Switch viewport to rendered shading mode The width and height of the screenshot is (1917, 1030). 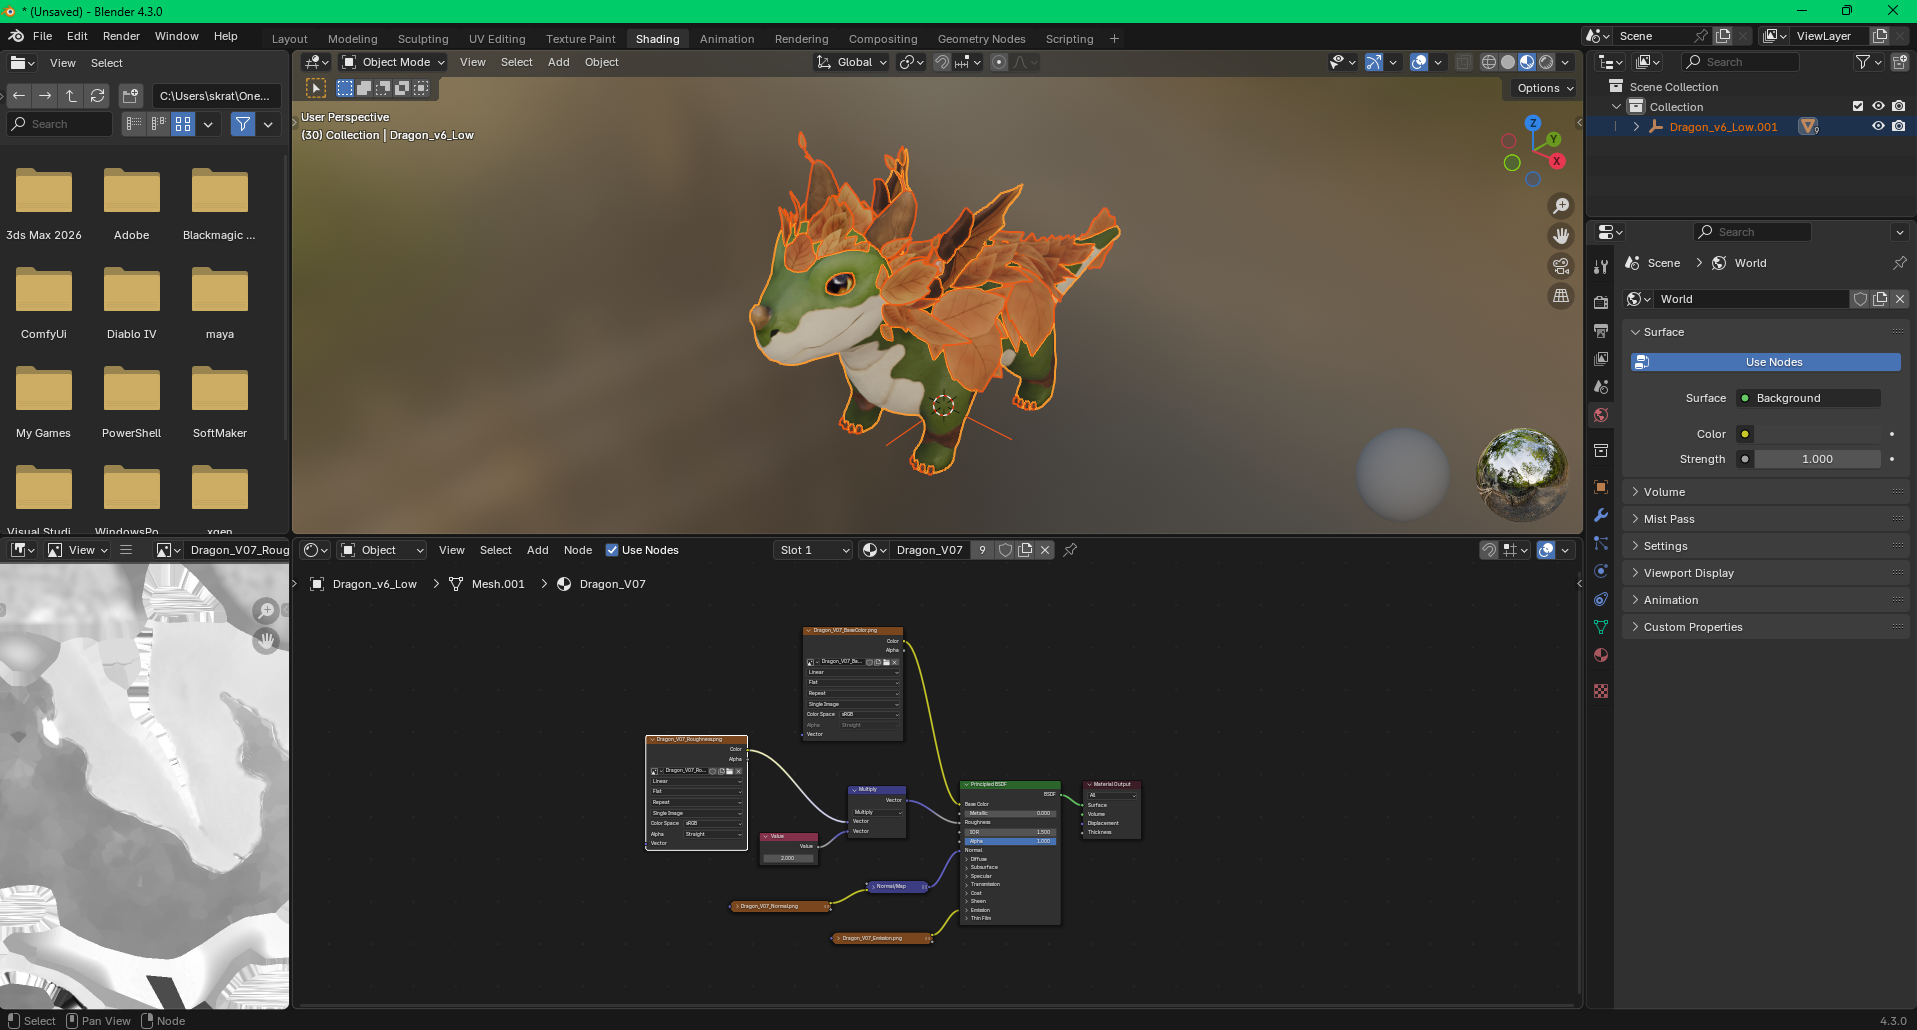(1546, 62)
